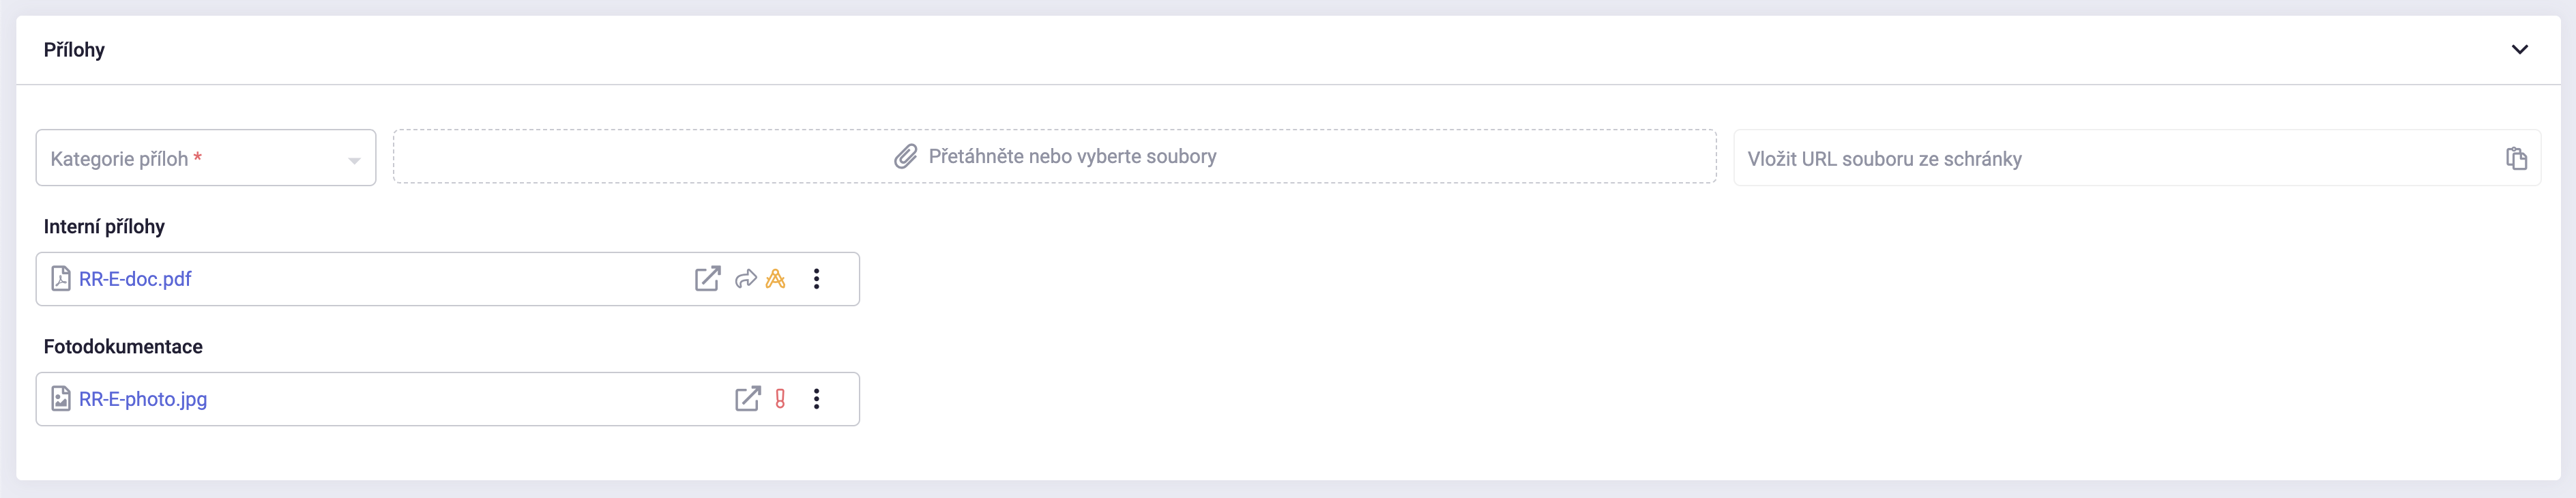Open the three-dot menu for RR-E-photo.jpg
Viewport: 2576px width, 498px height.
coord(816,399)
